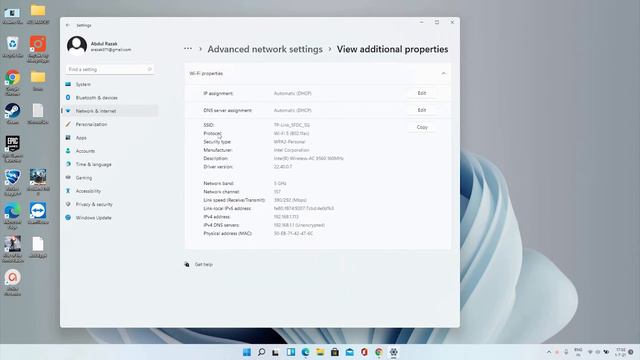Select the Driver version value
This screenshot has height=360, width=640.
[282, 167]
